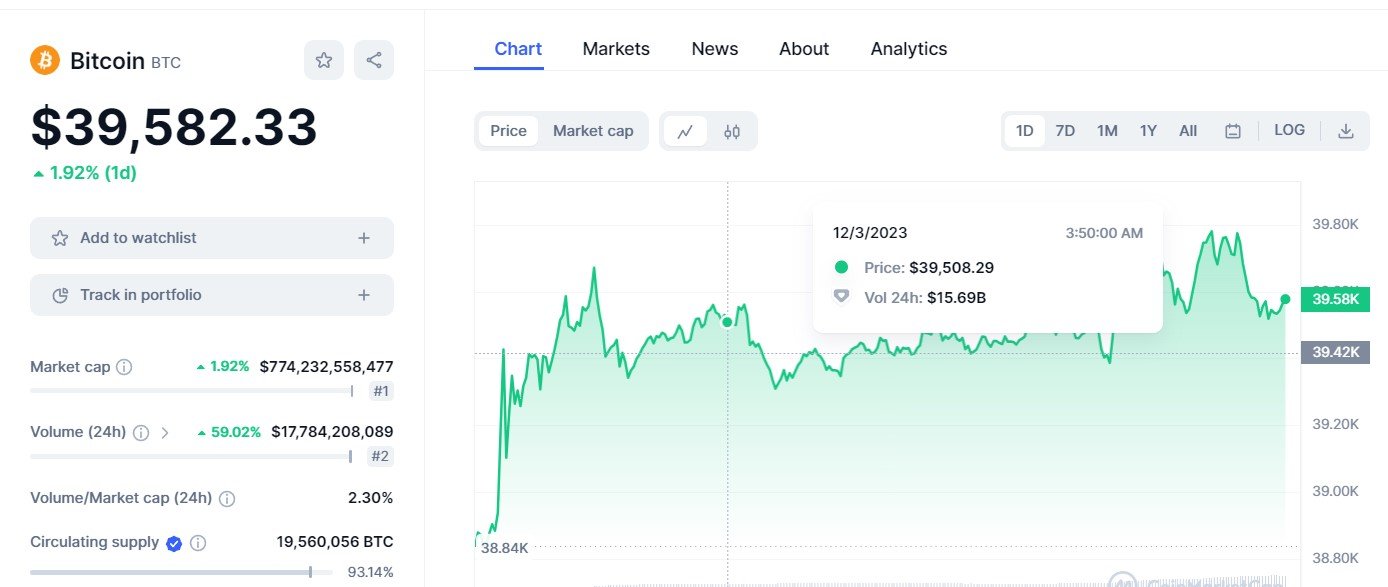Expand the Volume (24h) chevron arrow
The height and width of the screenshot is (587, 1388).
[x=165, y=433]
